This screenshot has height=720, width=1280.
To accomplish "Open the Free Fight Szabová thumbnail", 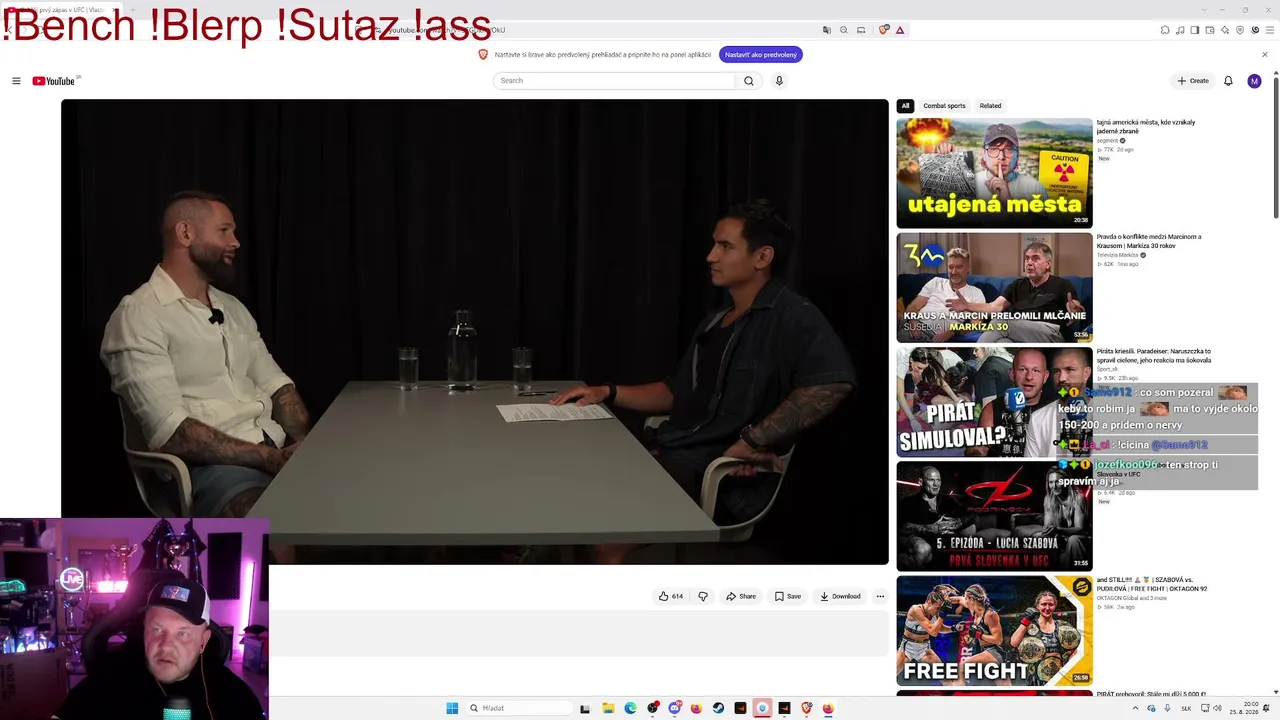I will pos(994,631).
